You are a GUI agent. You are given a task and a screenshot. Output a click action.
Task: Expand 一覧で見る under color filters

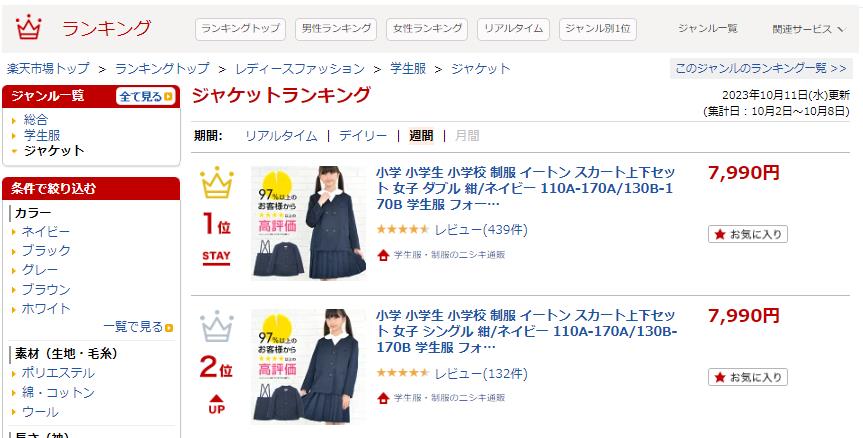138,327
